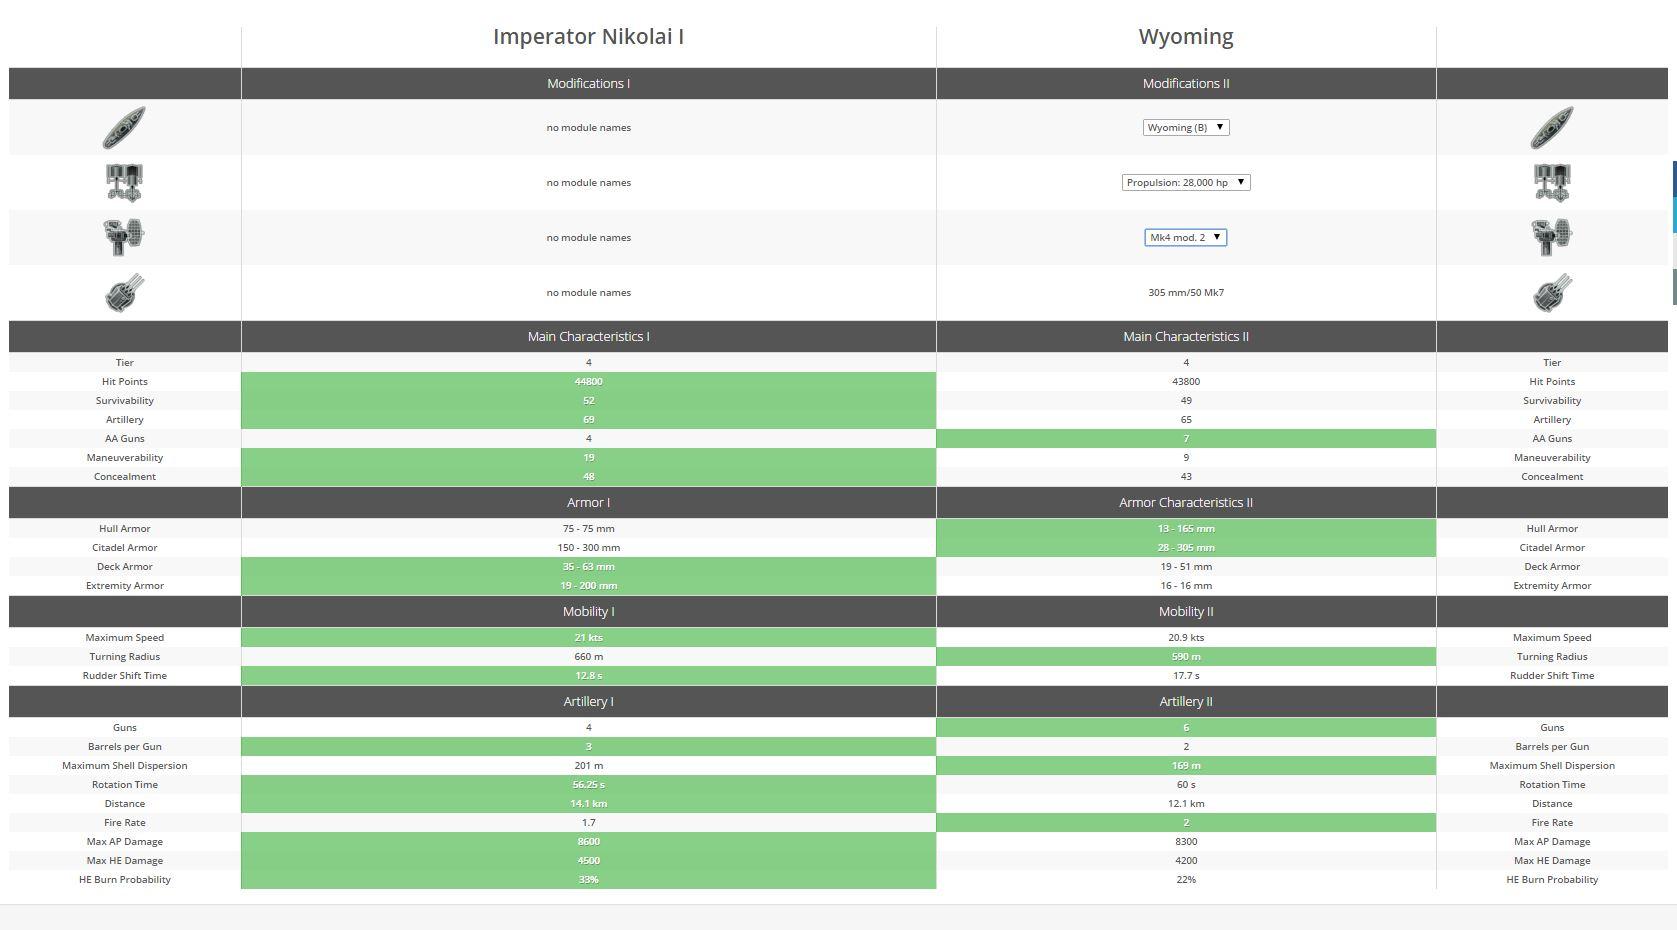Screen dimensions: 1677x930
Task: Open the Wyoming (B) hull dropdown
Action: point(1186,127)
